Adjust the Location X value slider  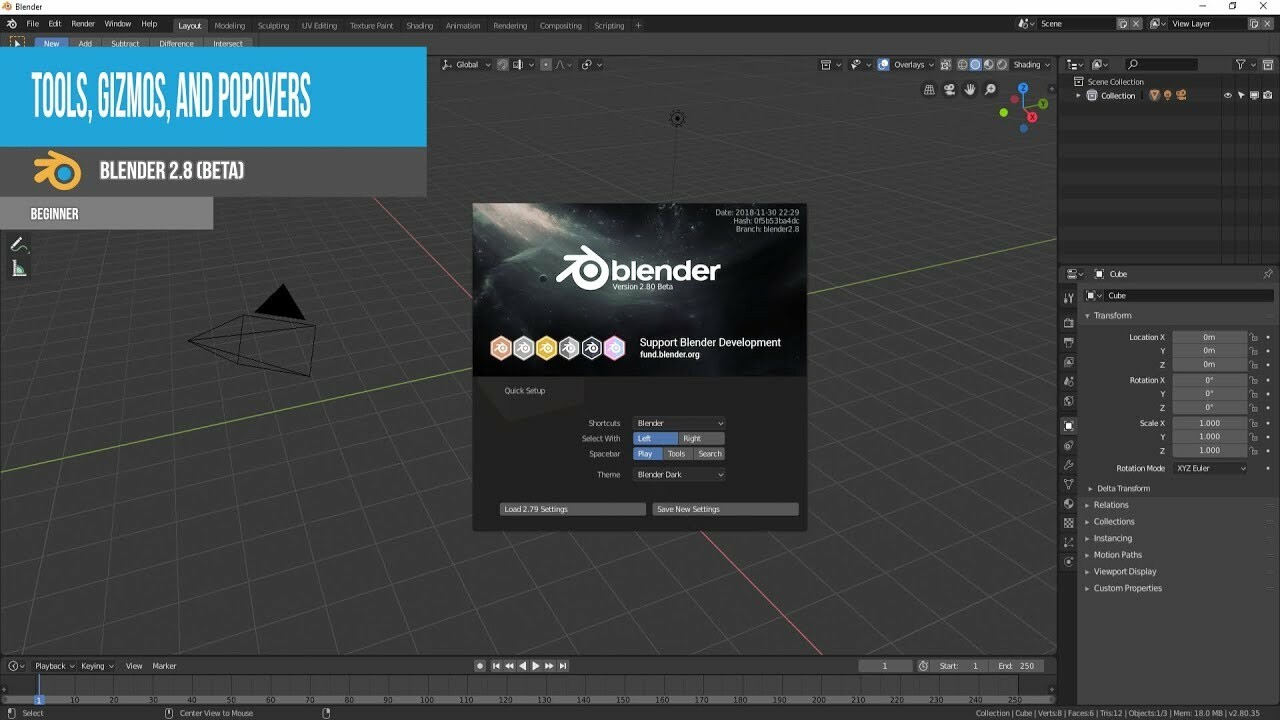tap(1210, 336)
